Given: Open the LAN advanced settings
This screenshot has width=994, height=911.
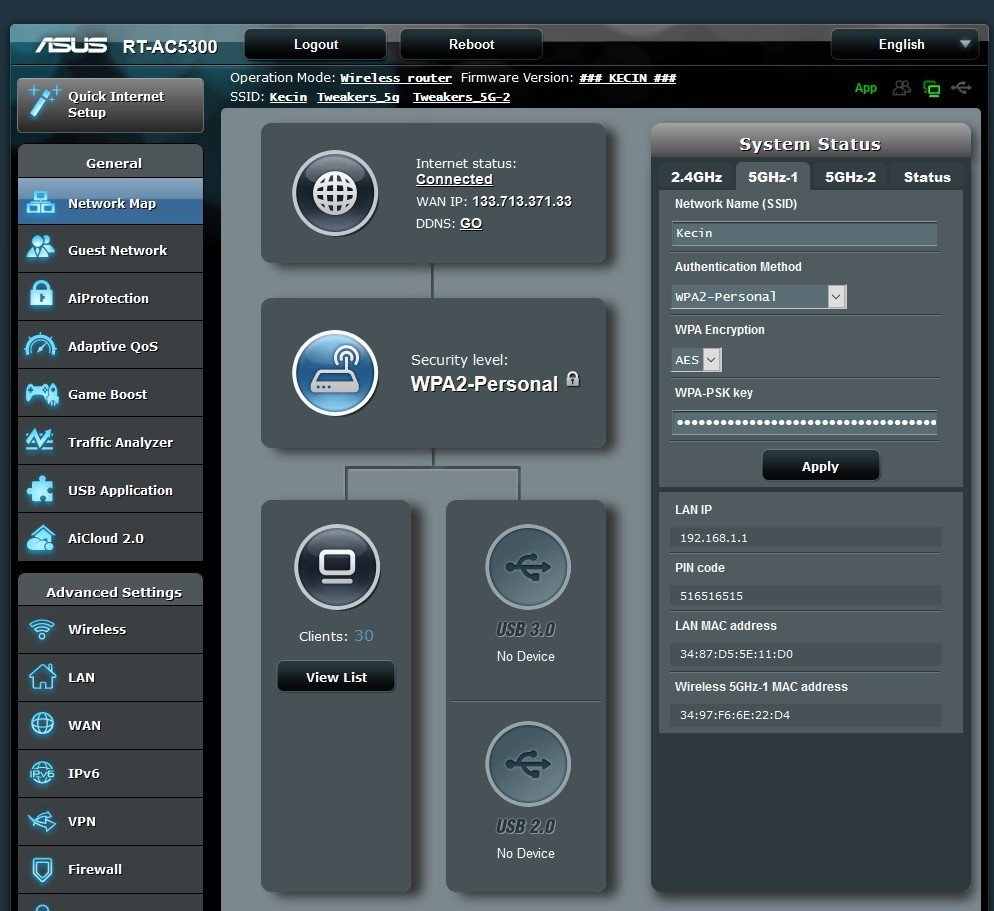Looking at the screenshot, I should [x=110, y=677].
